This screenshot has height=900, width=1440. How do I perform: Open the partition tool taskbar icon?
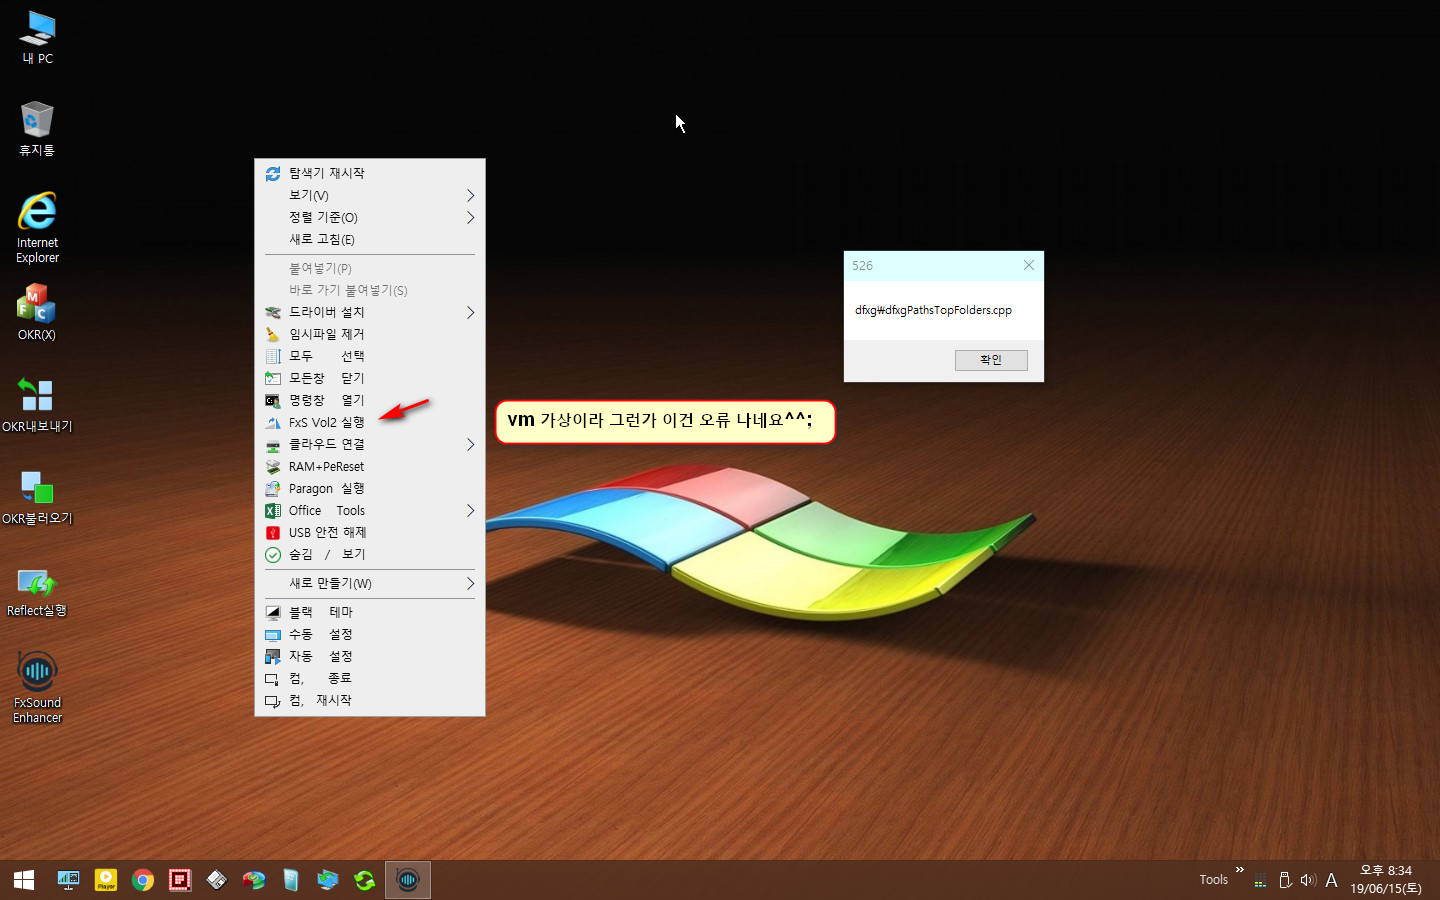coord(254,880)
